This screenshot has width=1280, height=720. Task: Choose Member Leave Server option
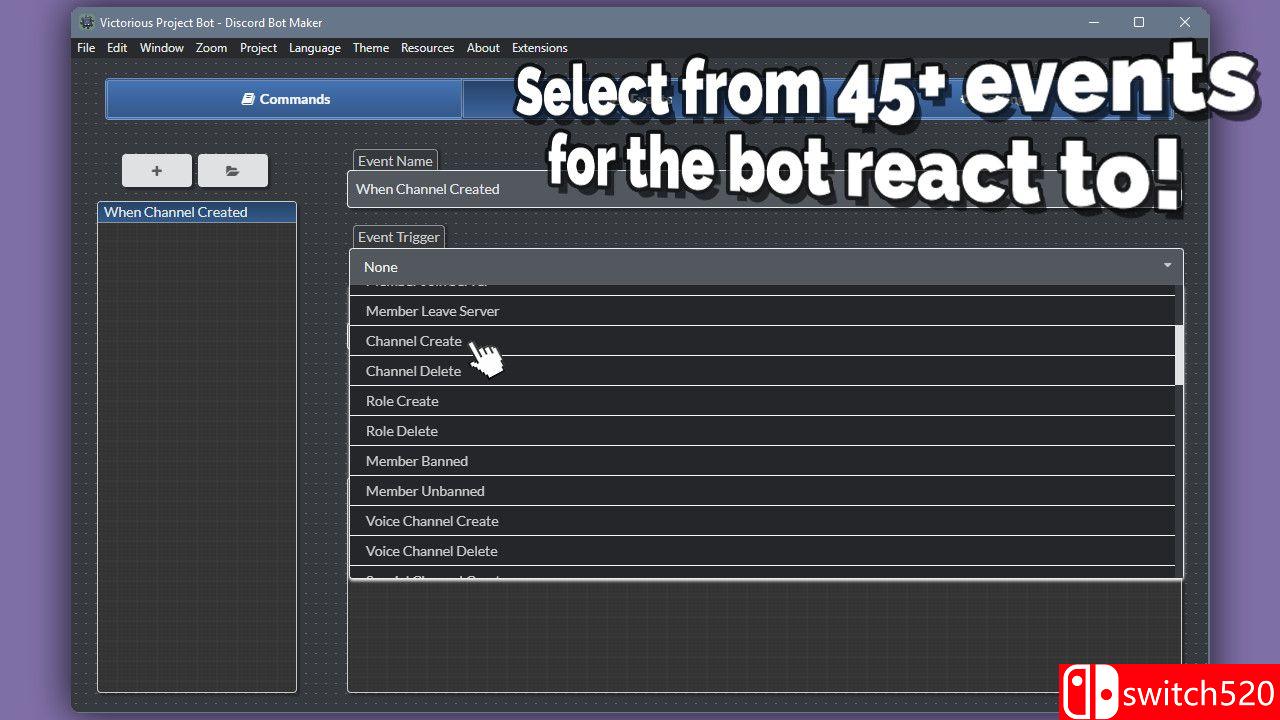[x=432, y=311]
